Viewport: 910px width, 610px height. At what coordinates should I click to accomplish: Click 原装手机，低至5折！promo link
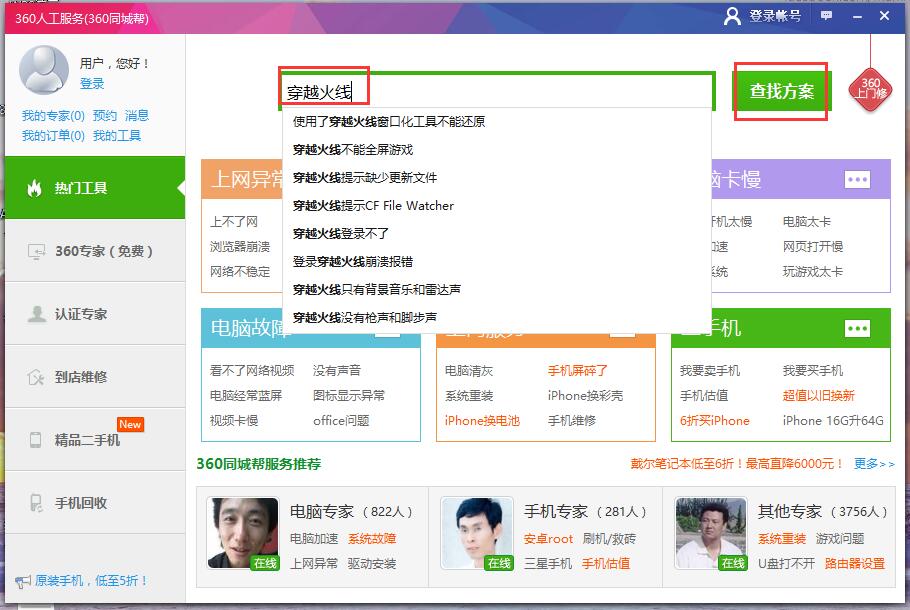(92, 581)
